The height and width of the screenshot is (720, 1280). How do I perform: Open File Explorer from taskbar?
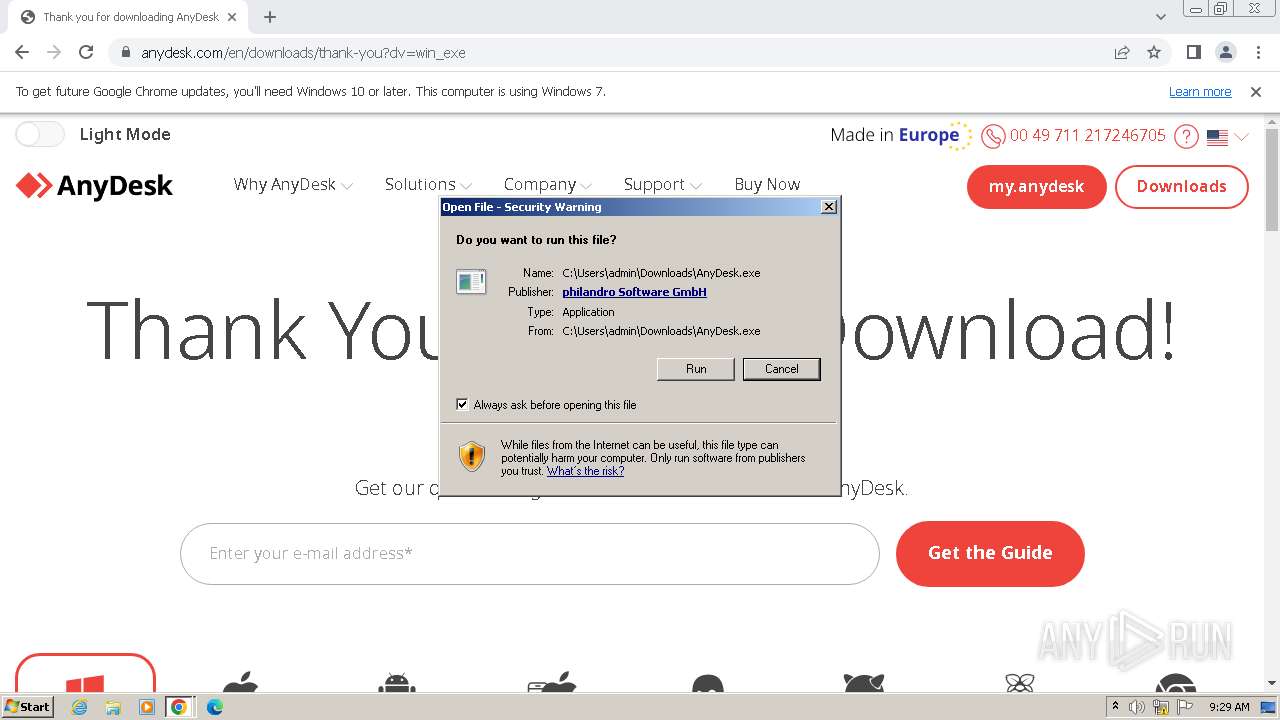(x=113, y=707)
